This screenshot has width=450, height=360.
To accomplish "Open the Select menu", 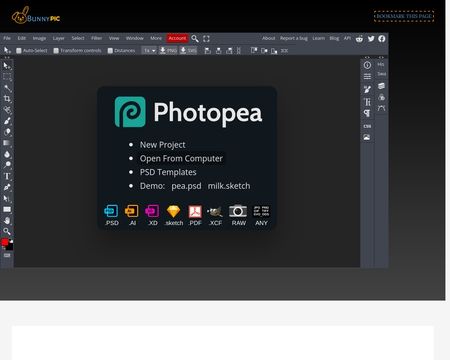I will [78, 38].
